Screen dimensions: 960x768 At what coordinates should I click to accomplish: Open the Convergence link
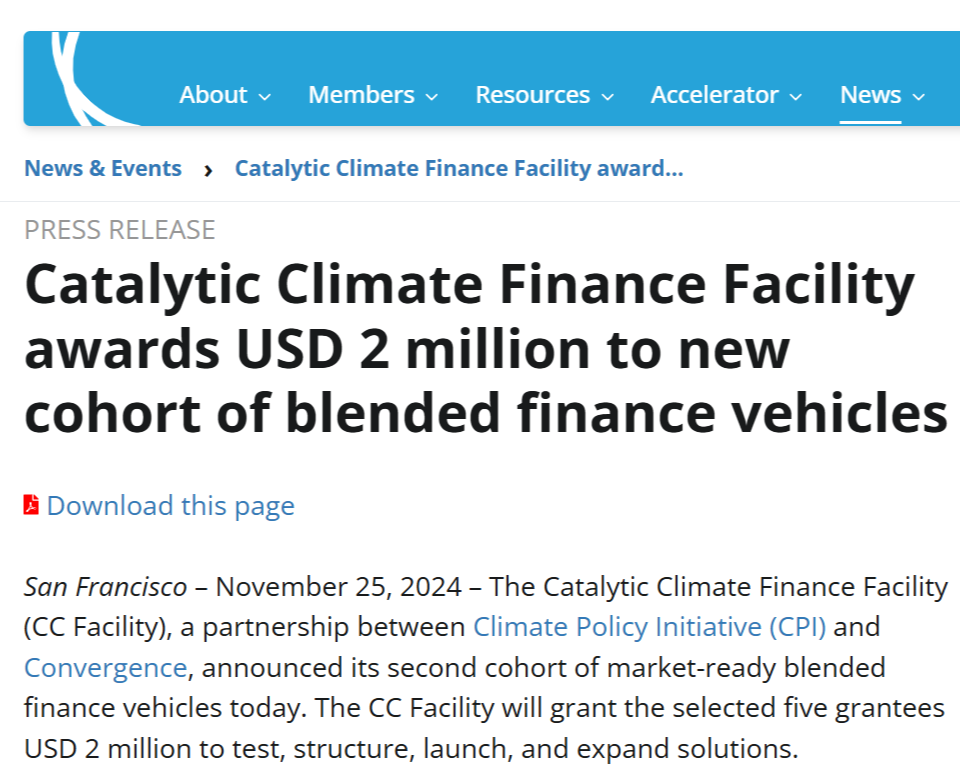pyautogui.click(x=105, y=668)
